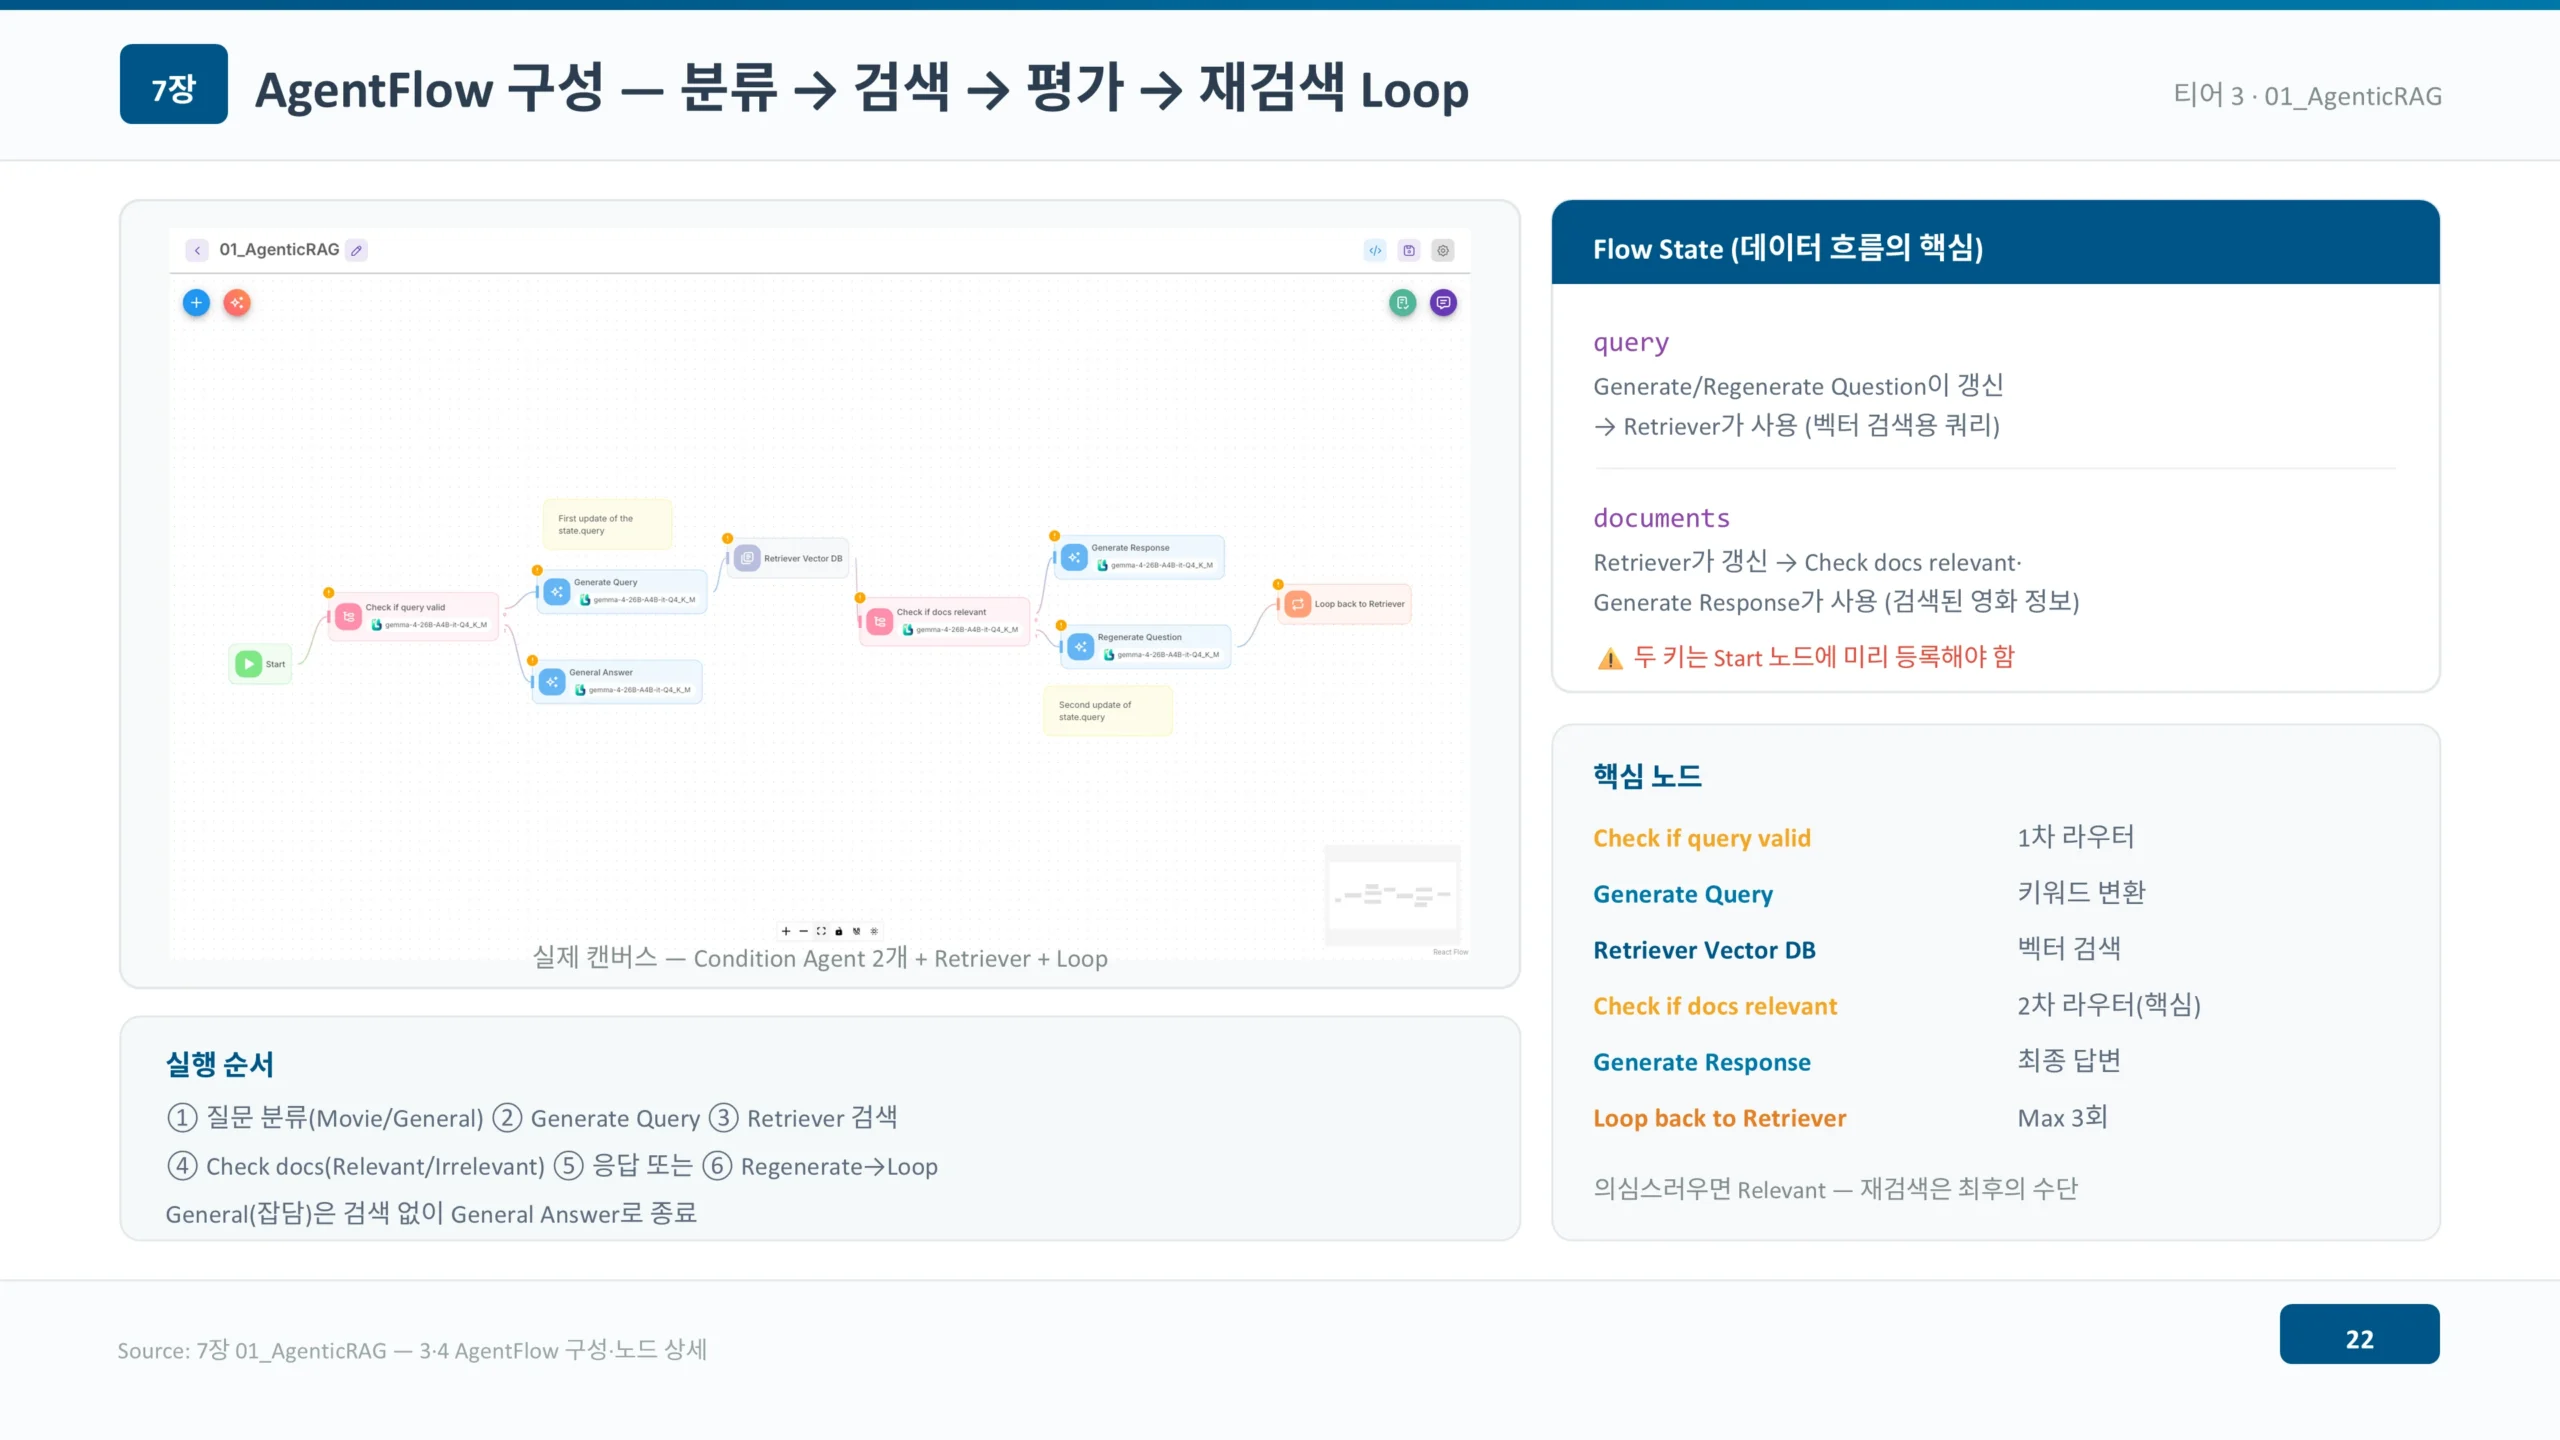This screenshot has width=2560, height=1440.
Task: Click the '티어 3 · 01_AgenticRAG' header text
Action: (x=2307, y=95)
